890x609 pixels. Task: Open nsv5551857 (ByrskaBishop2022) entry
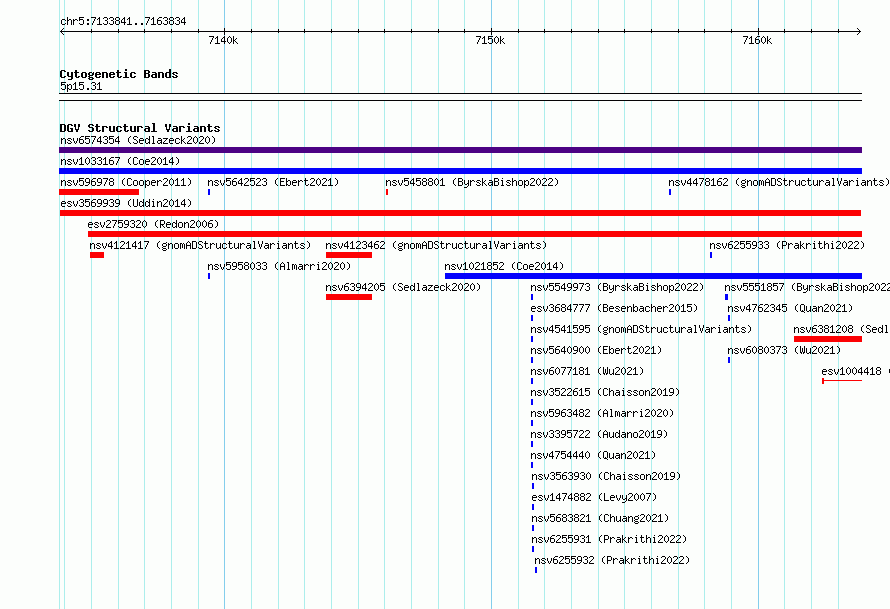coord(807,287)
